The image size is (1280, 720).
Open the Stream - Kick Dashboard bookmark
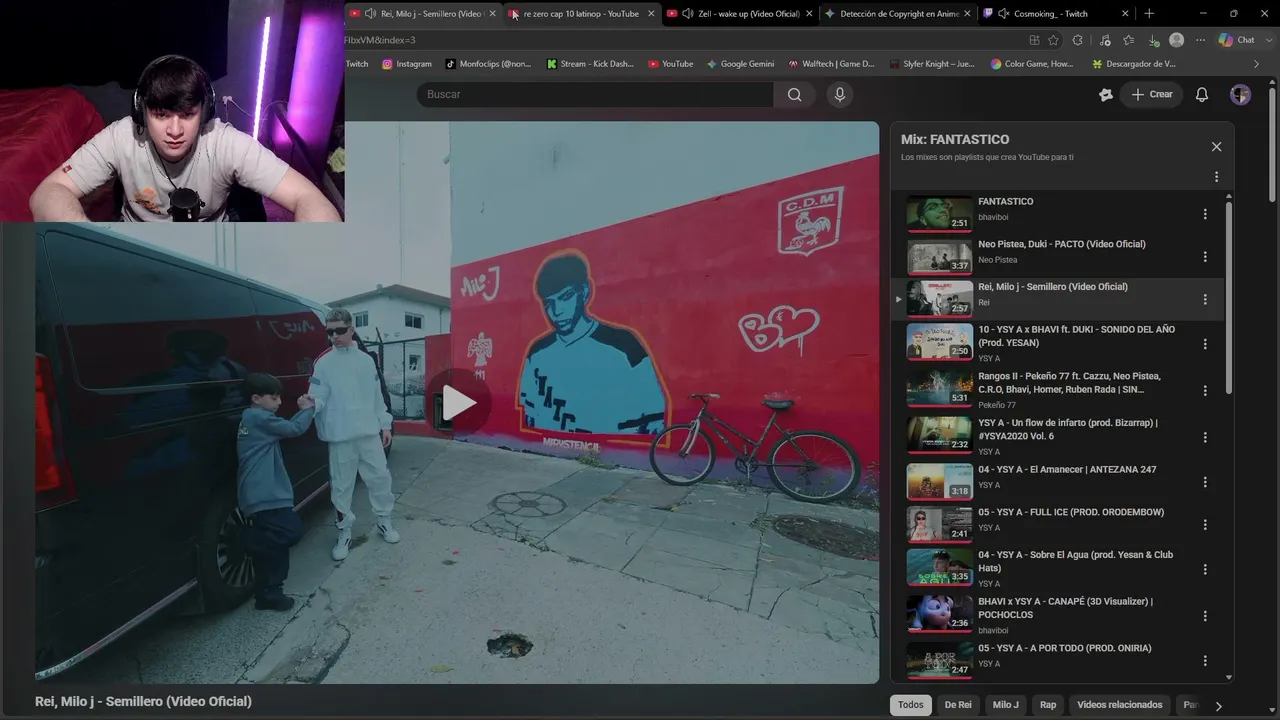pos(591,64)
